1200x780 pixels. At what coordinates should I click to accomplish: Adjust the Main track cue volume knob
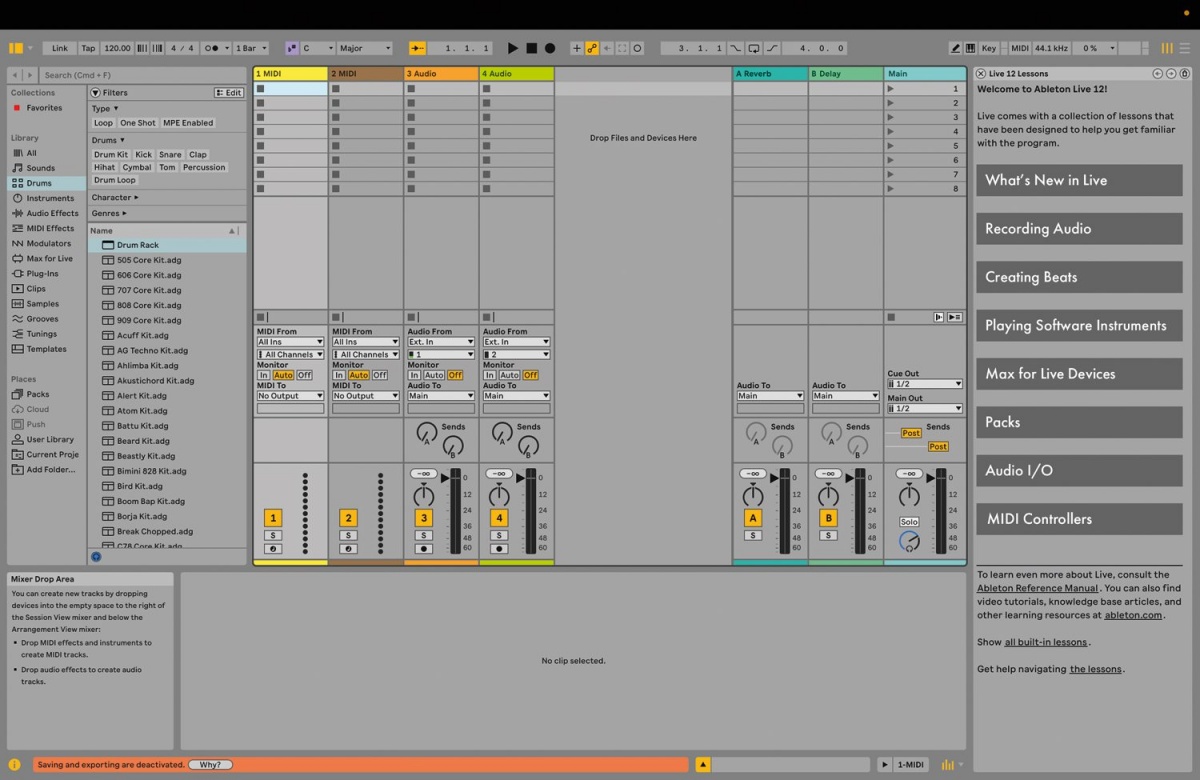909,541
